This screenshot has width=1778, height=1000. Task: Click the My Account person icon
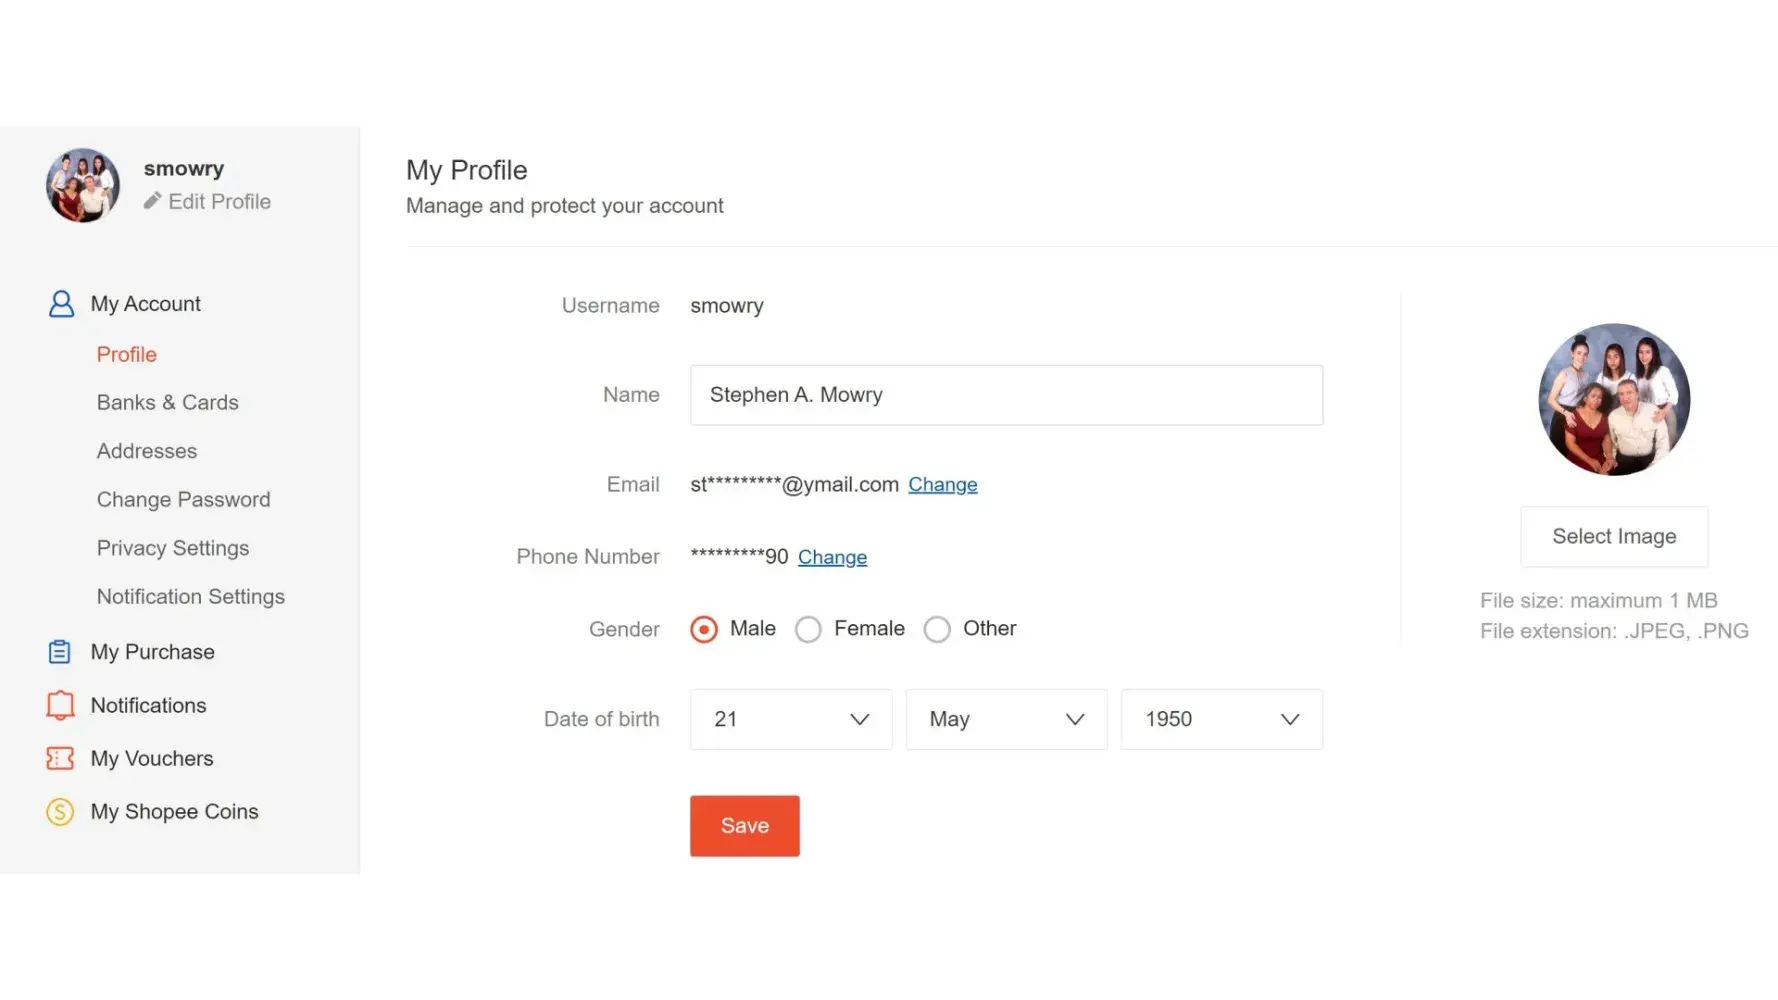(x=61, y=304)
